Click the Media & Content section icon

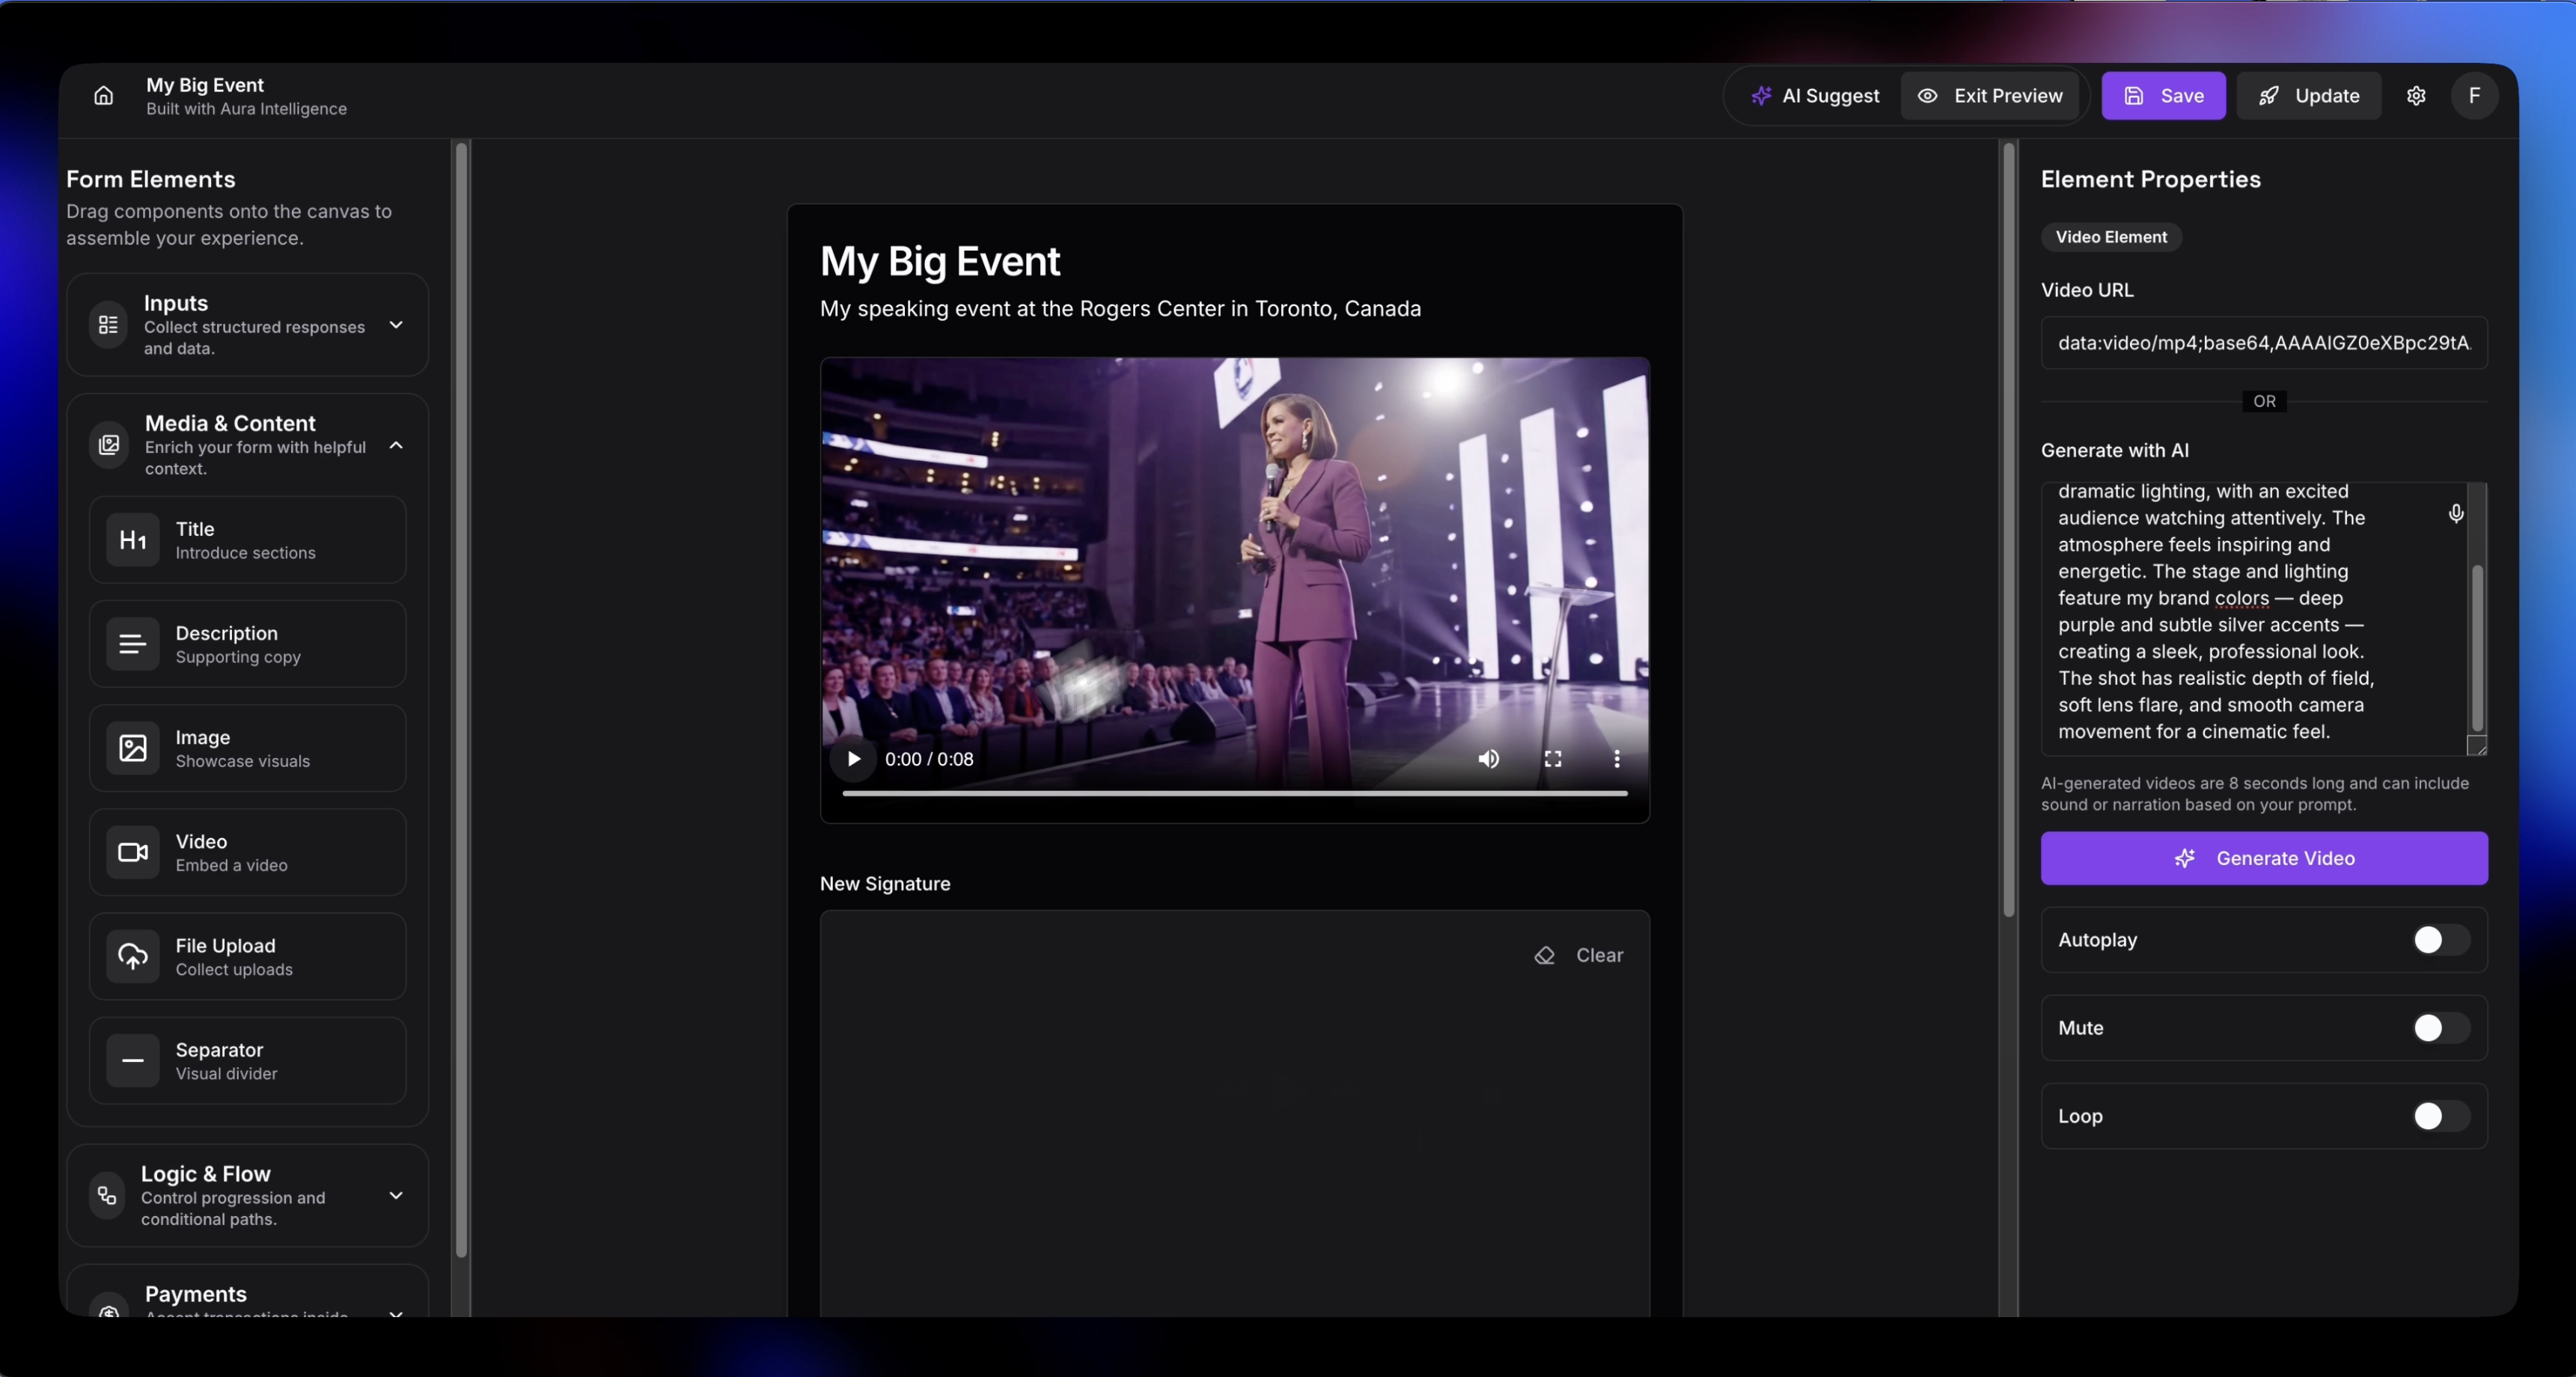click(x=109, y=445)
